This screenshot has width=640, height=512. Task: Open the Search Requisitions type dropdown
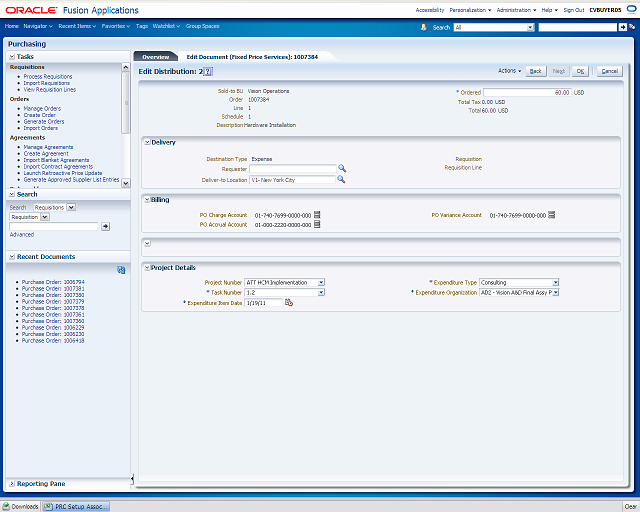71,207
